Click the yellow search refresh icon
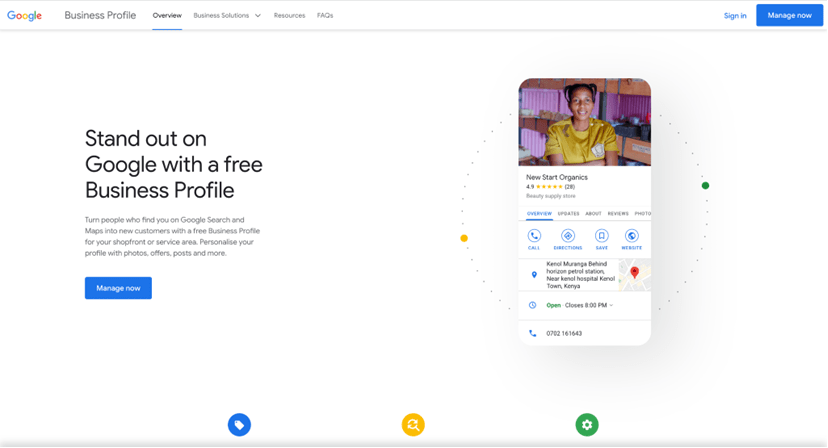Image resolution: width=828 pixels, height=448 pixels. click(x=413, y=425)
